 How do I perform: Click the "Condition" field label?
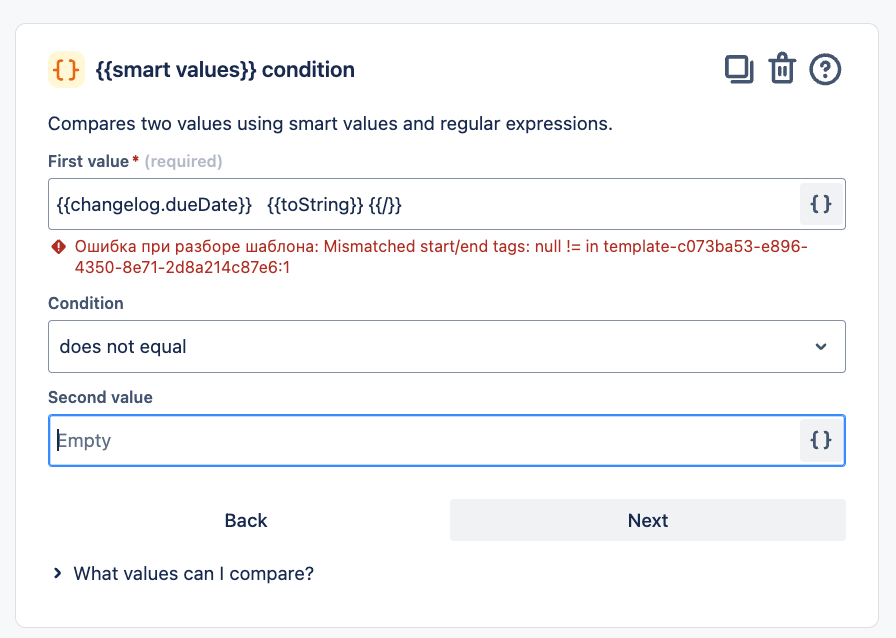tap(86, 303)
